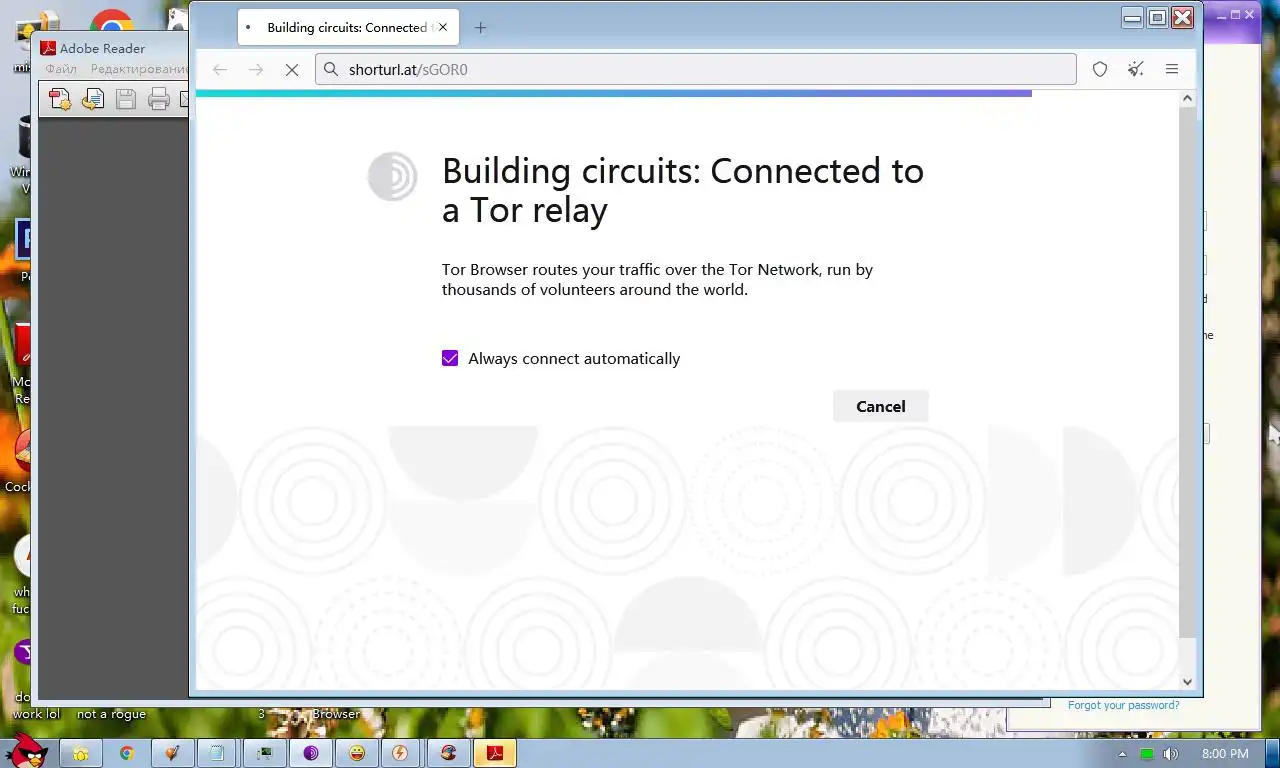This screenshot has height=768, width=1280.
Task: Click the Save floppy icon in Adobe Reader
Action: point(126,99)
